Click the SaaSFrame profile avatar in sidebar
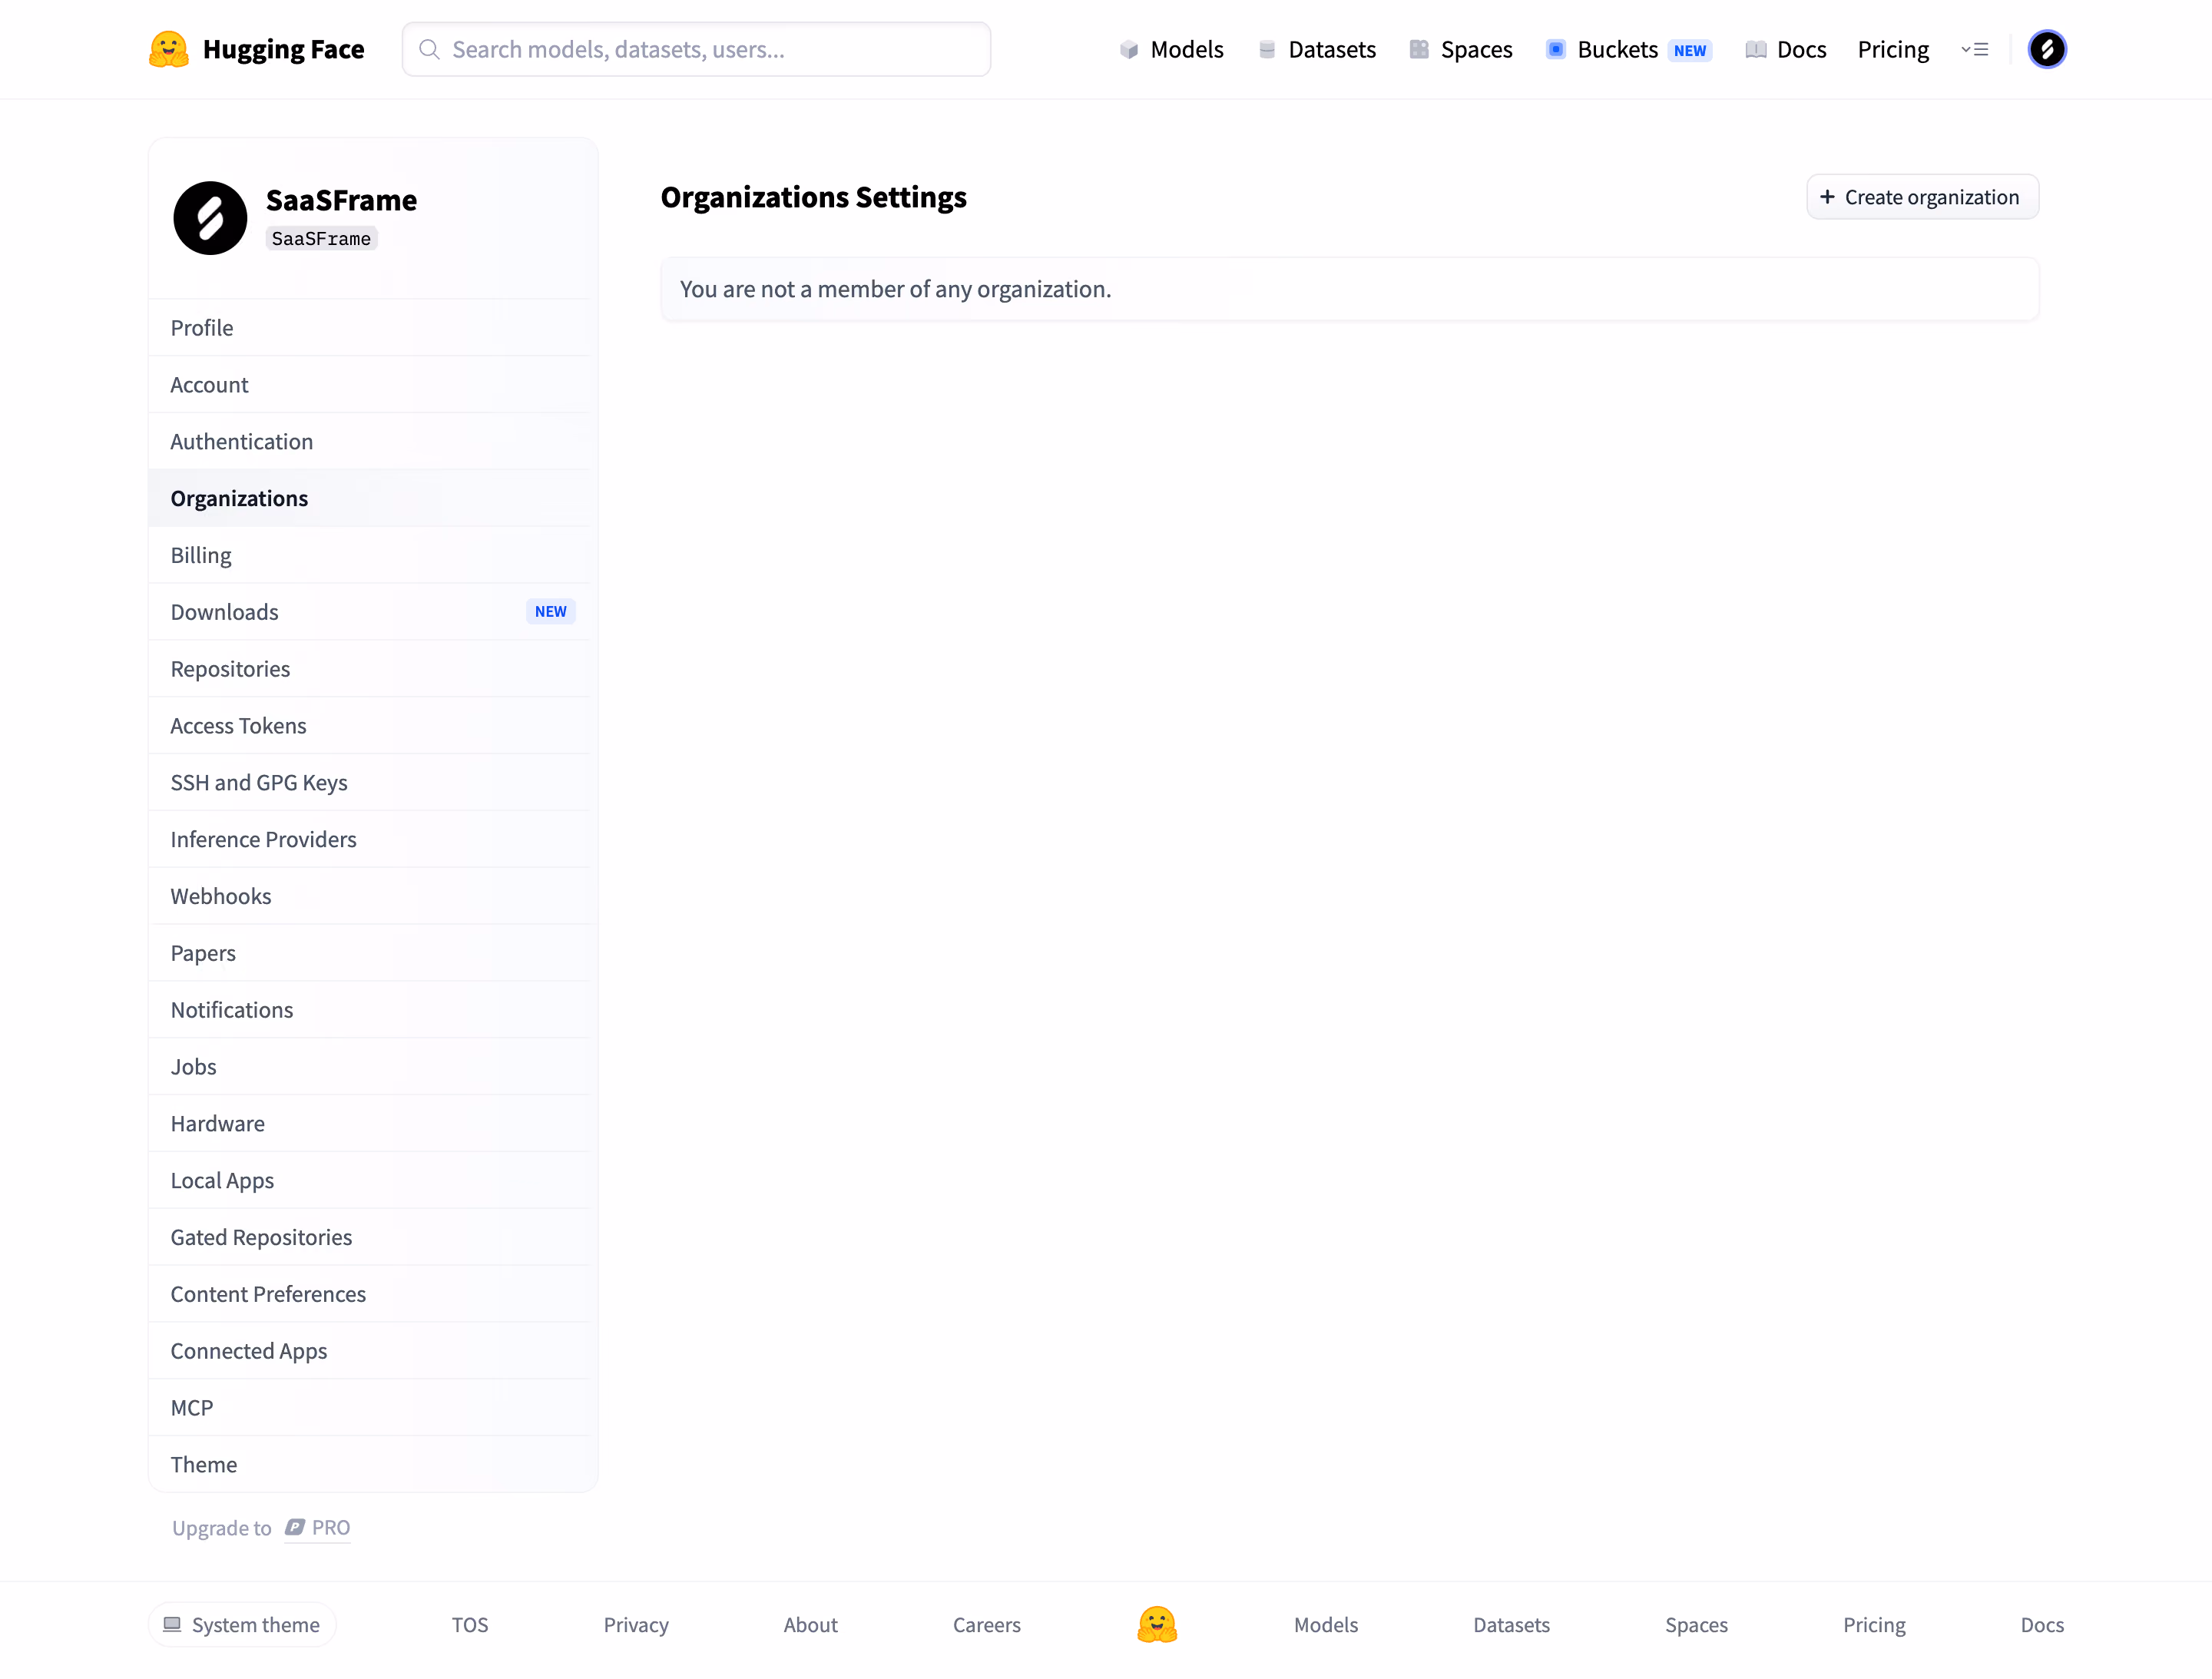This screenshot has height=1679, width=2212. [x=210, y=218]
